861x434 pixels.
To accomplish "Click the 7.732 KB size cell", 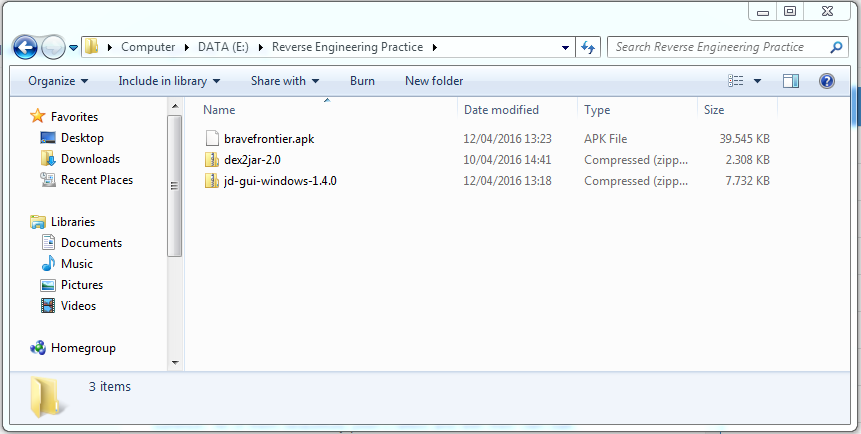I will (747, 181).
